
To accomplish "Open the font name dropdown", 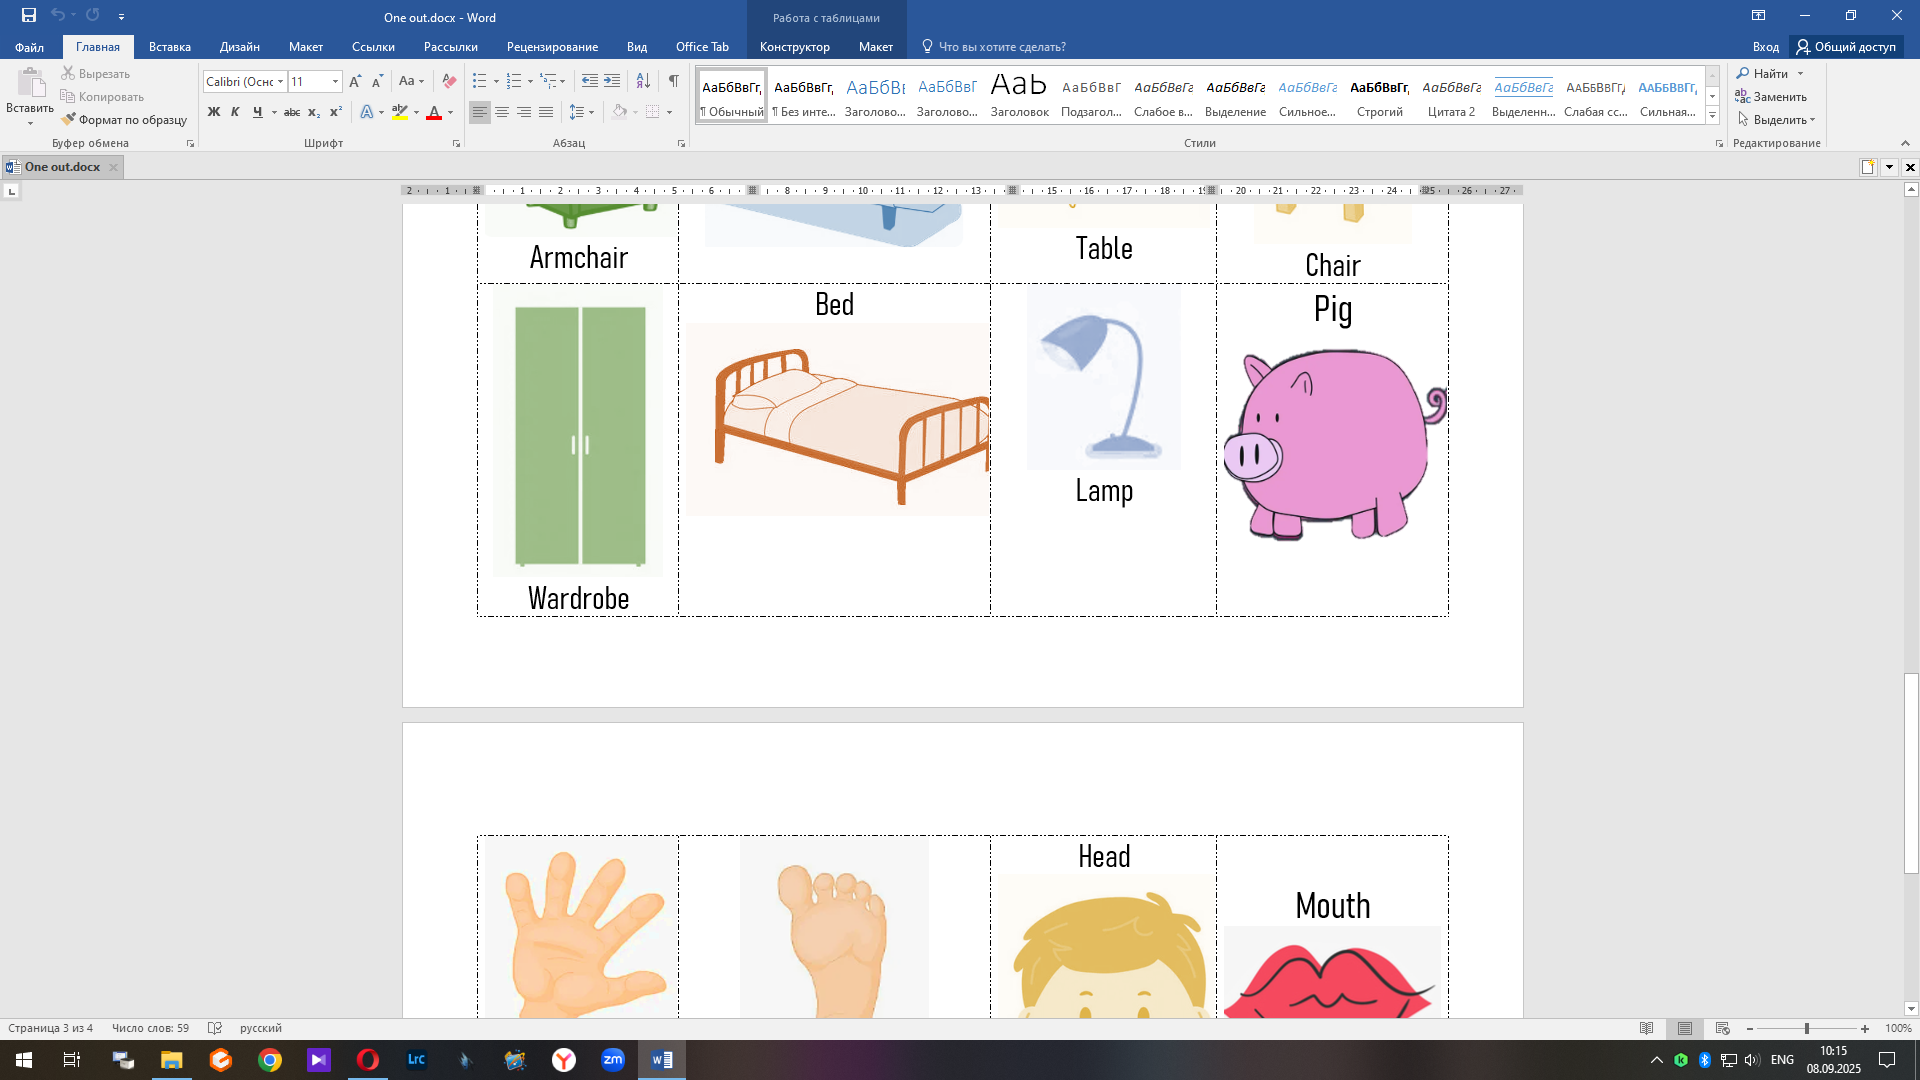I will click(x=280, y=82).
